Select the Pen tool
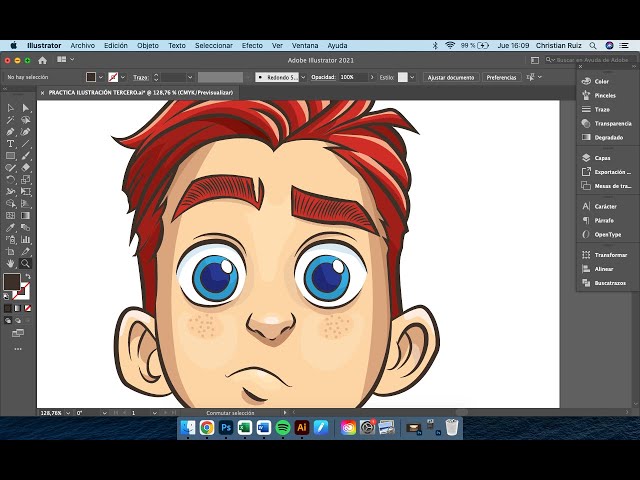This screenshot has width=640, height=480. pyautogui.click(x=10, y=132)
